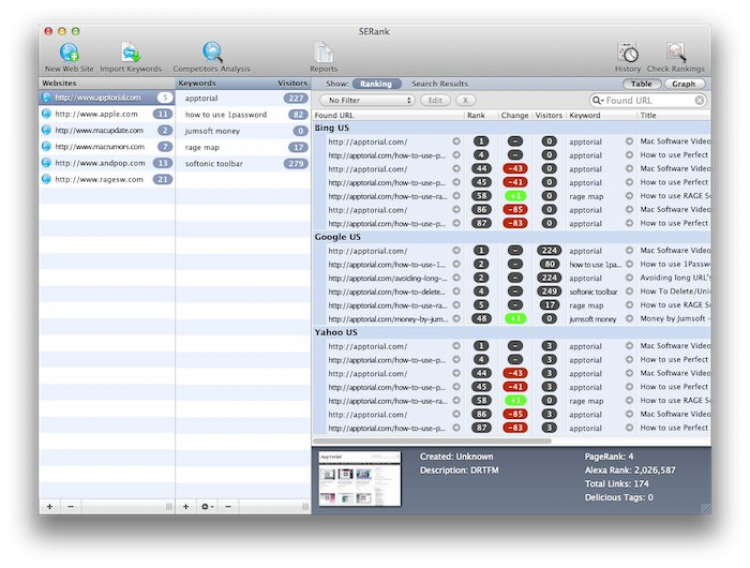The height and width of the screenshot is (568, 750).
Task: Sort by the Title column header
Action: (x=674, y=115)
